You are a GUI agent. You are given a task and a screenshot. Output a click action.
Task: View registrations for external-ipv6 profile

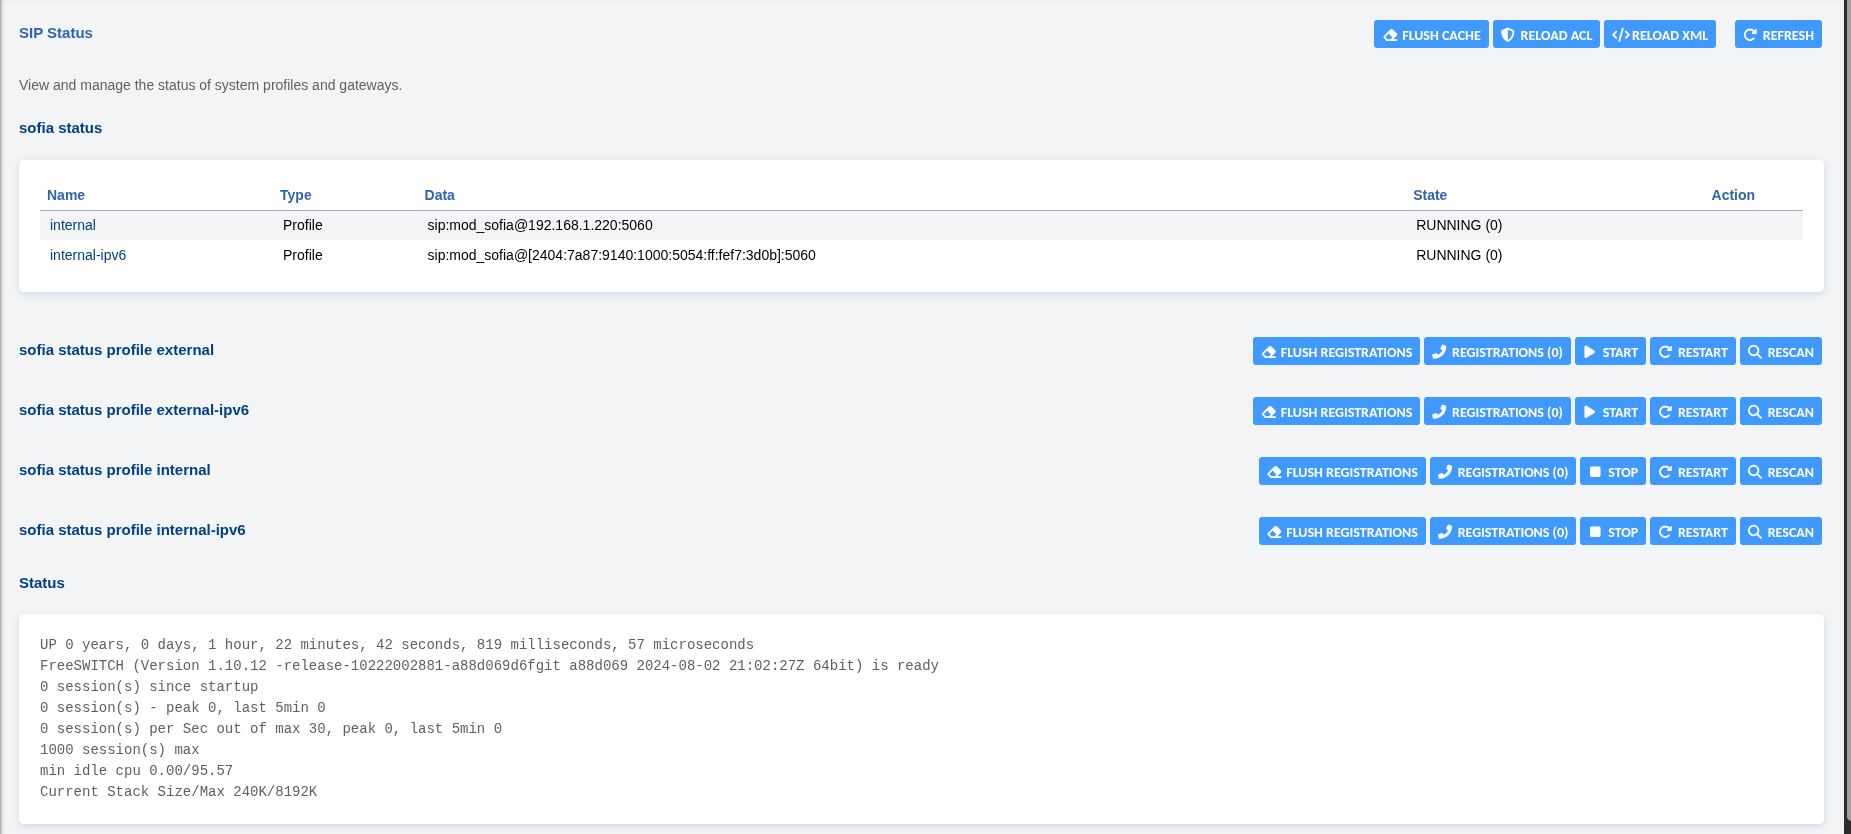pyautogui.click(x=1496, y=412)
